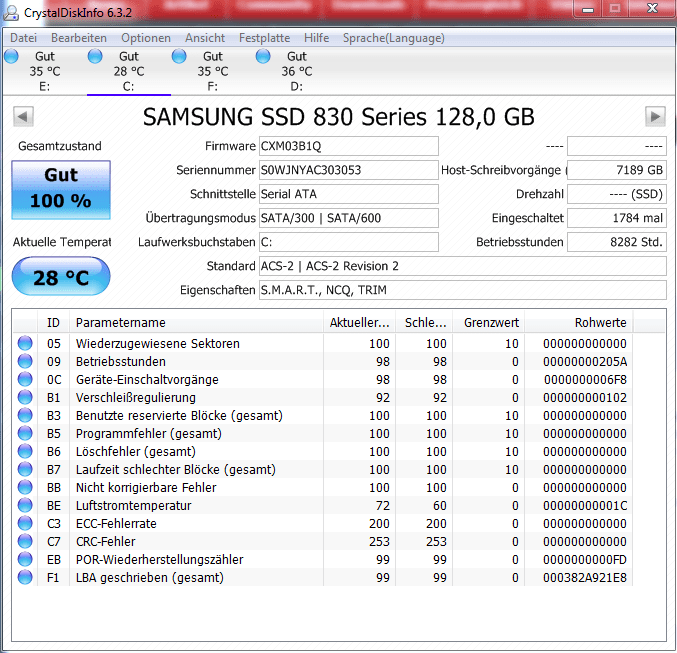Click raw value 000382A921E8
Image resolution: width=677 pixels, height=653 pixels.
585,577
